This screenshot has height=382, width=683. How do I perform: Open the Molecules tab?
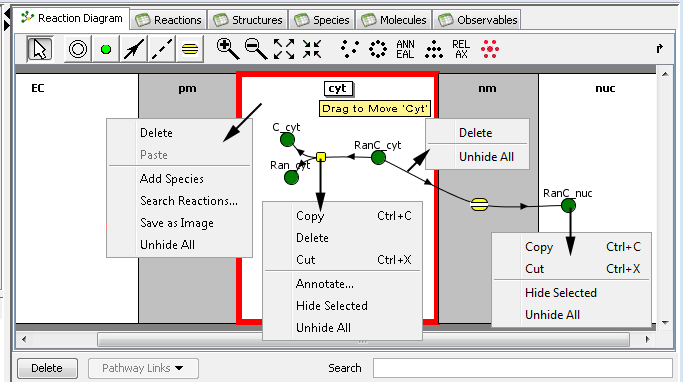[x=394, y=20]
